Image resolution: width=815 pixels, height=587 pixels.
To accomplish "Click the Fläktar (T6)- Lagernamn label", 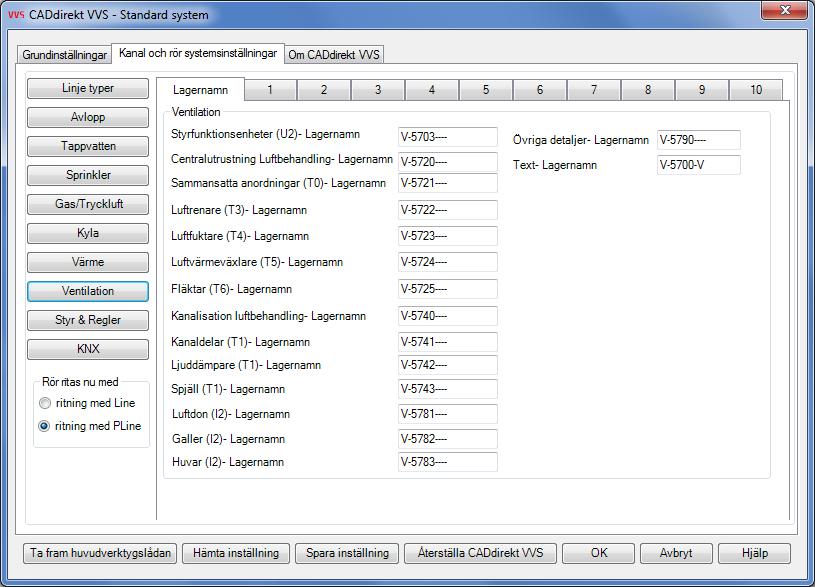I will (x=231, y=289).
